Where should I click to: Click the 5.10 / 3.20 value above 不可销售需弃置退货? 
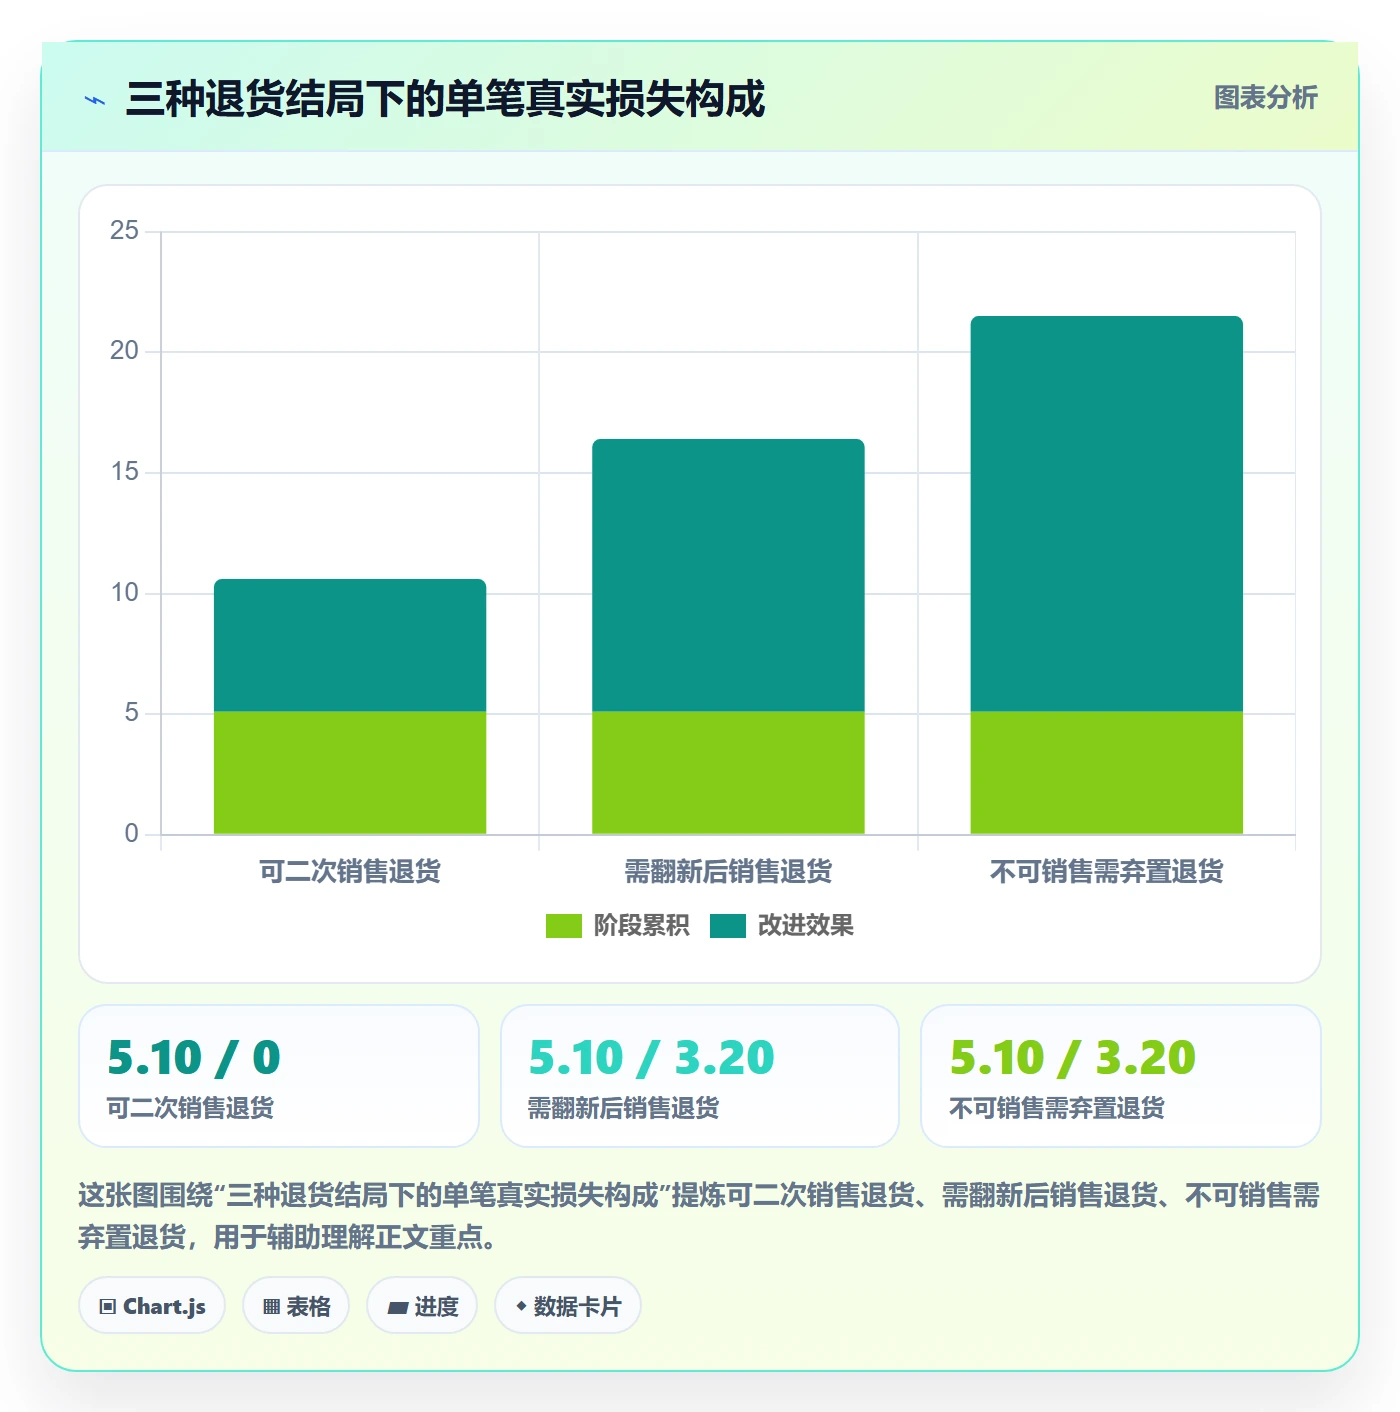pyautogui.click(x=1072, y=1058)
